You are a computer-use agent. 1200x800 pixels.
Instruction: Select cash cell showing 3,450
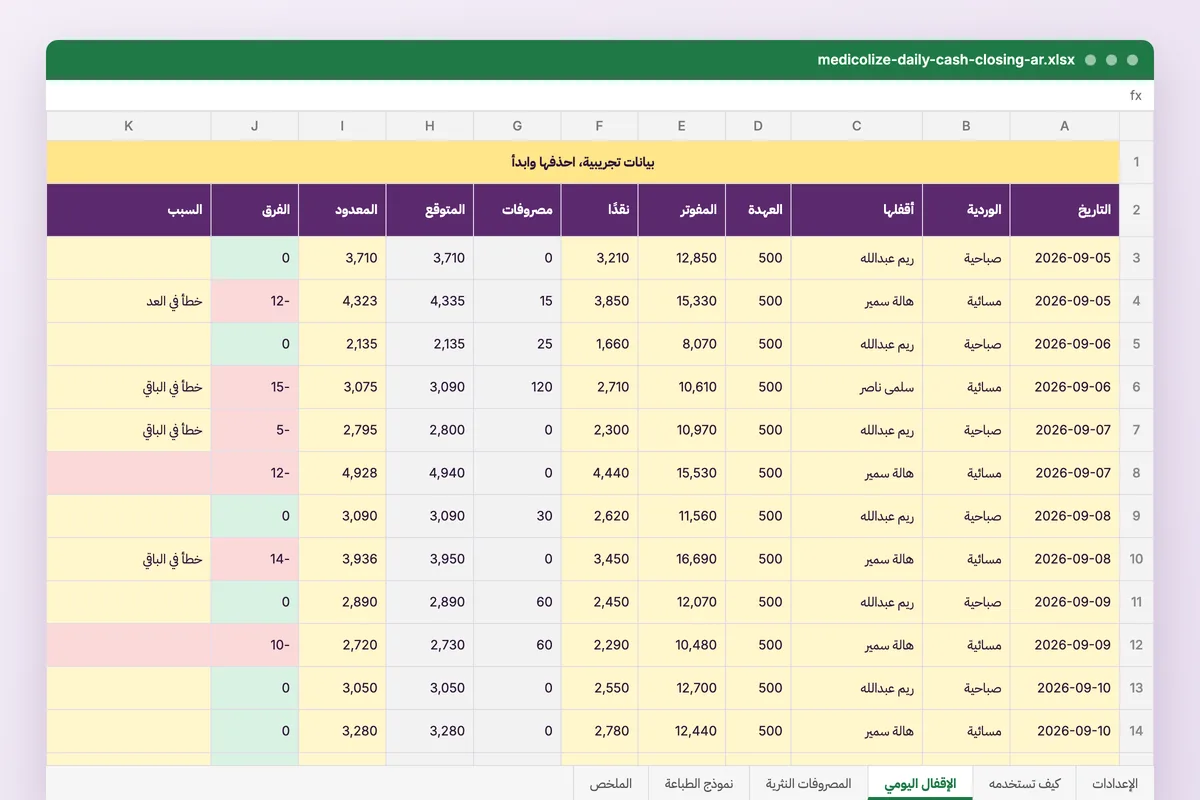599,559
